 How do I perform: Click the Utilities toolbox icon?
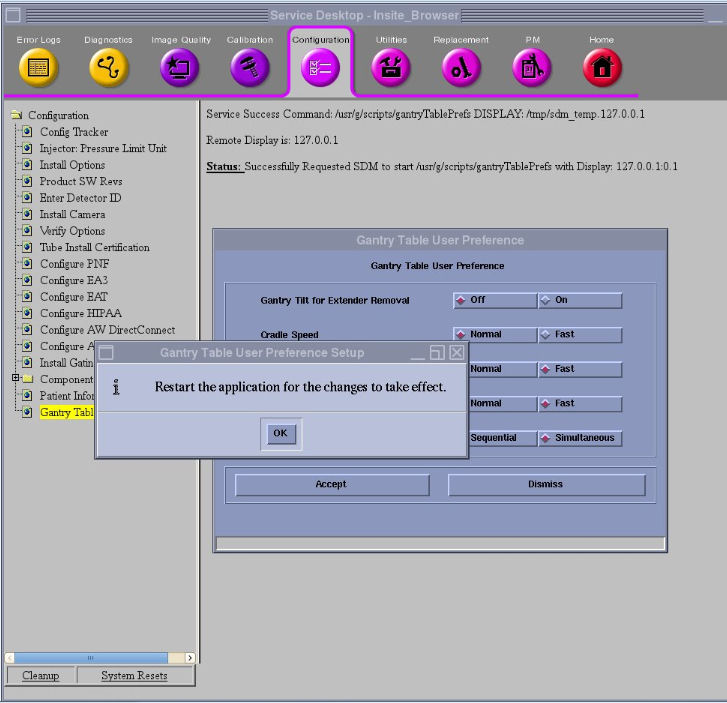point(391,68)
